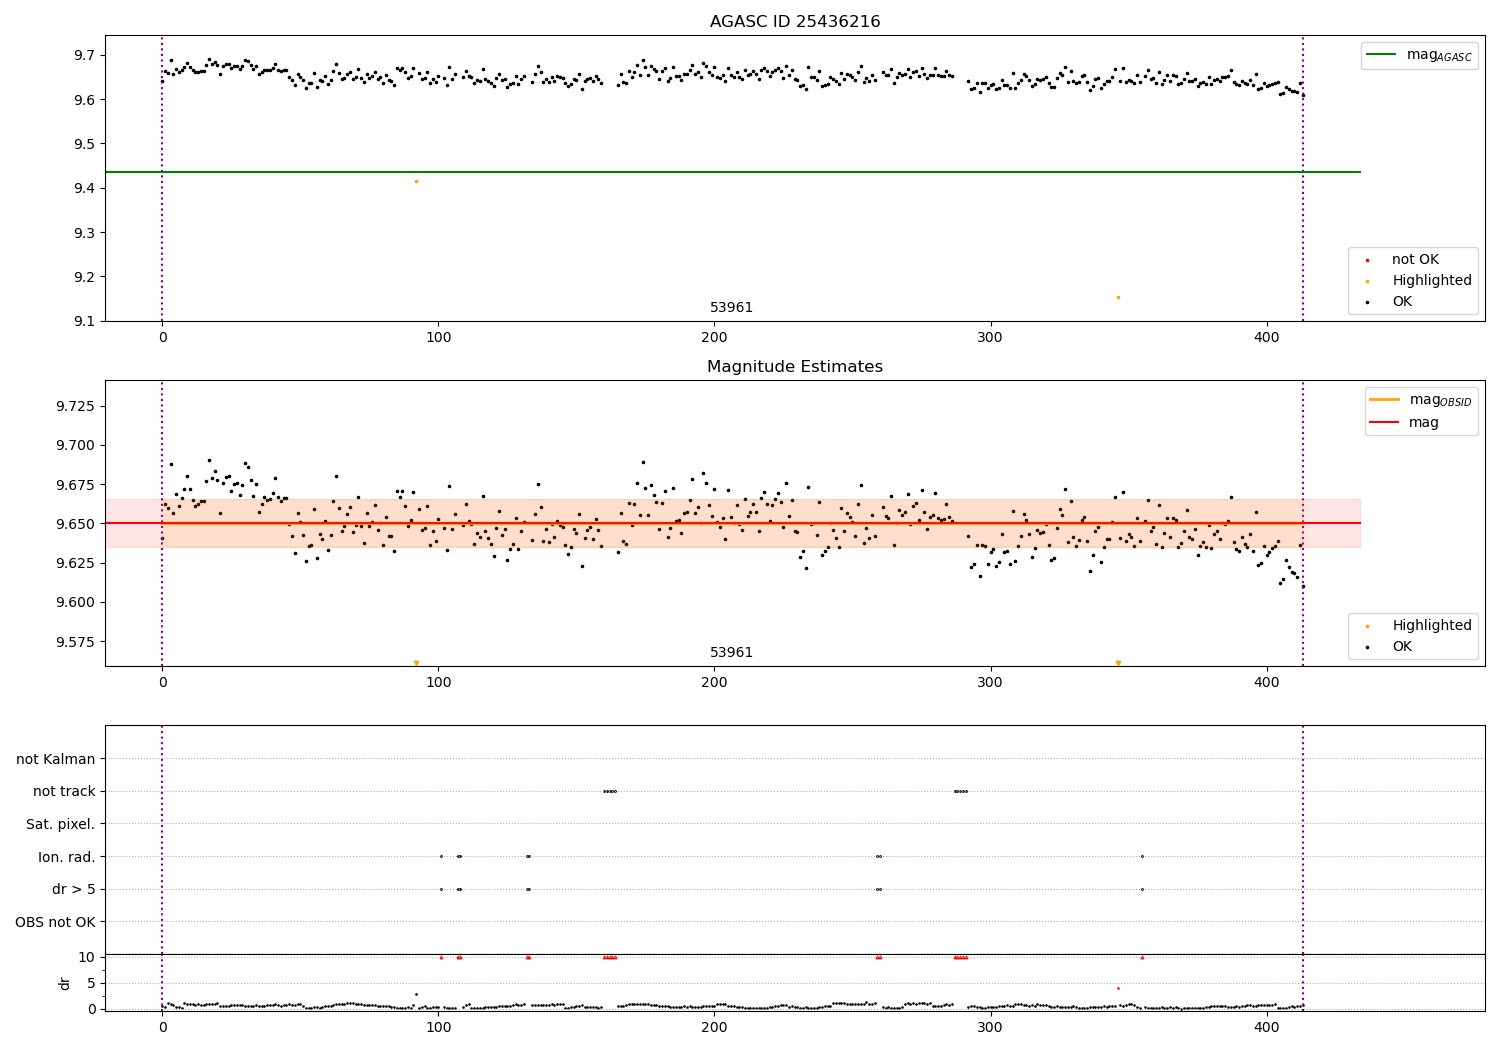Click the "OBS not OK" row label

click(x=56, y=922)
